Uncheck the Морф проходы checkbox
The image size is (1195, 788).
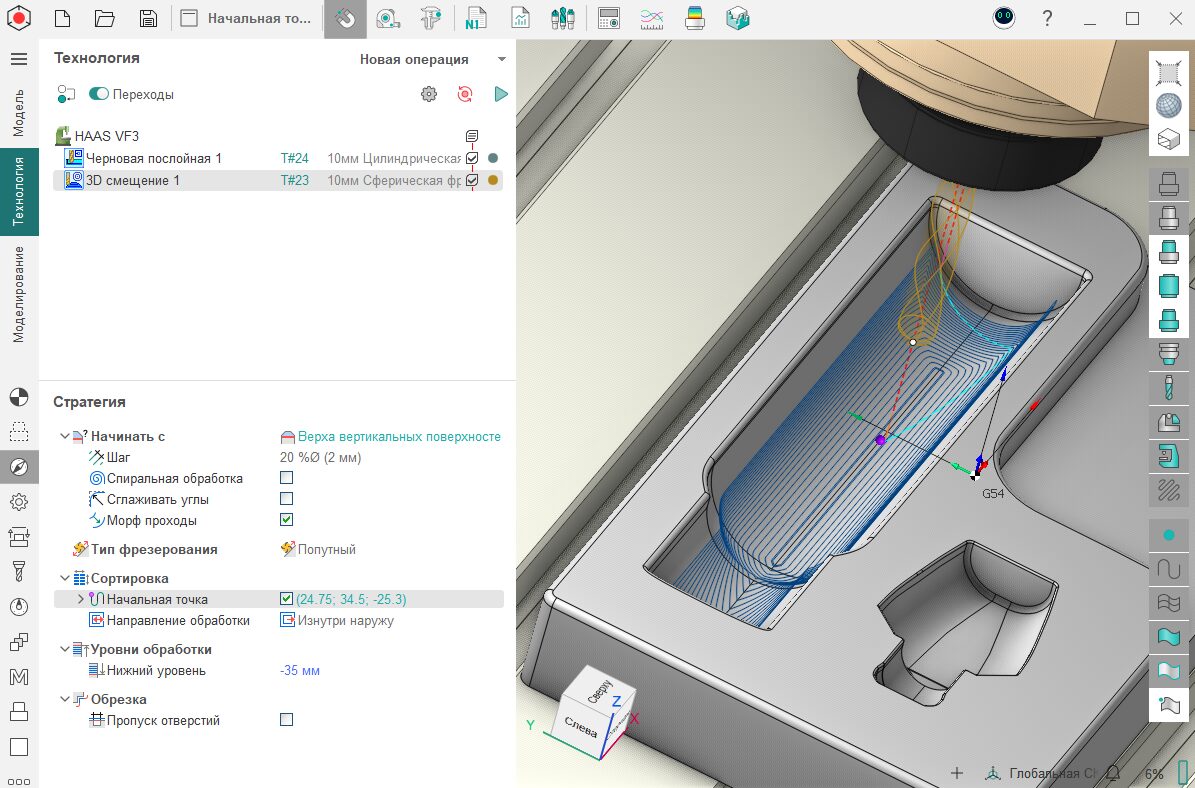tap(287, 520)
